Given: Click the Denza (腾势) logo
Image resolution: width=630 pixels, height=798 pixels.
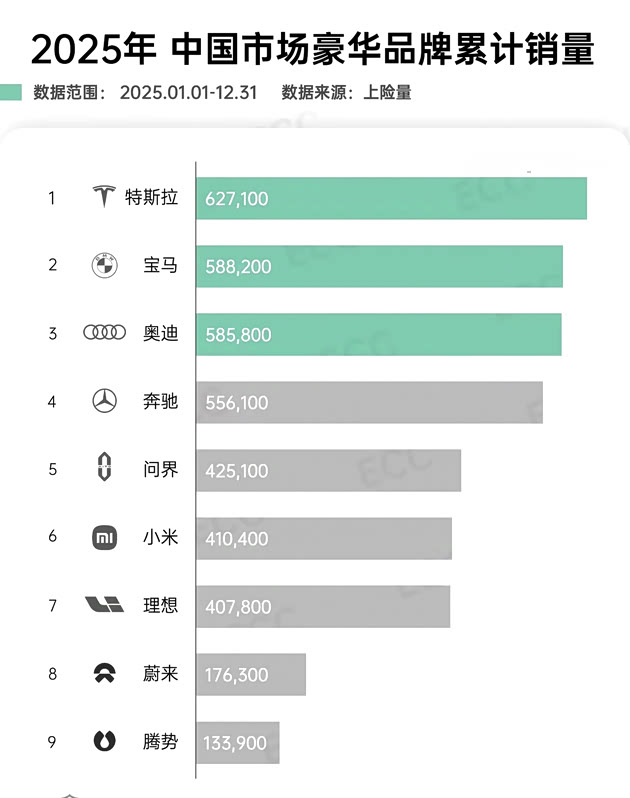Looking at the screenshot, I should tap(104, 741).
